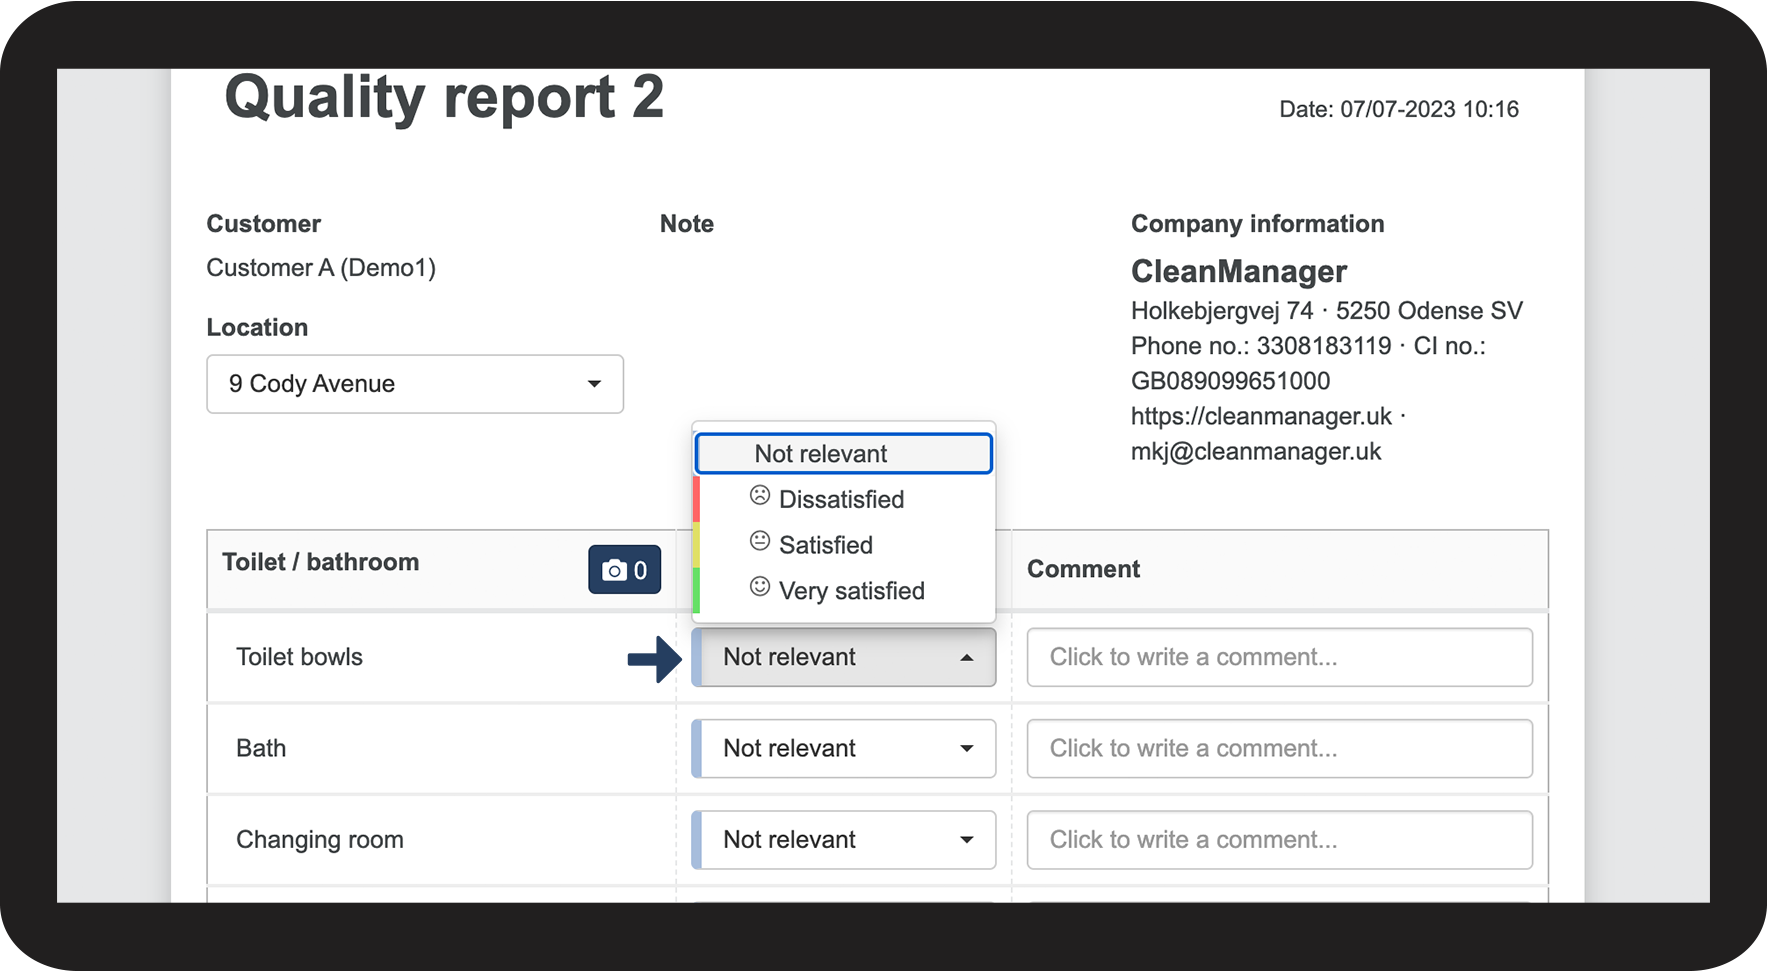The height and width of the screenshot is (971, 1767).
Task: Select 'Dissatisfied' from the rating list
Action: pyautogui.click(x=841, y=500)
